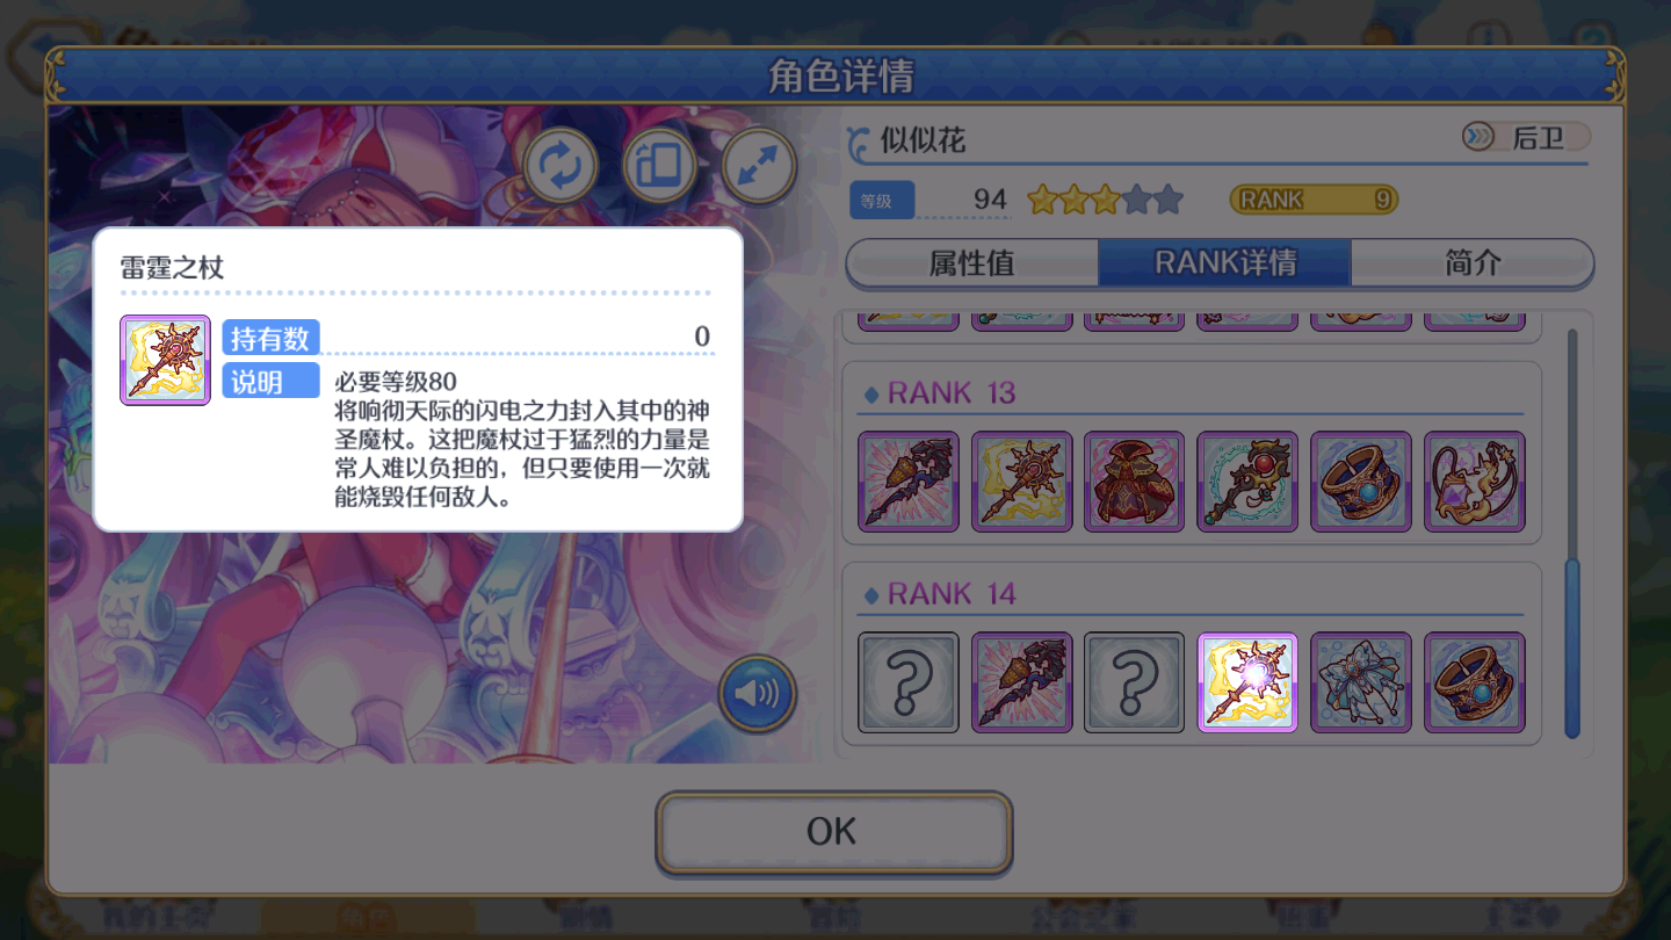Select the second unknown question-mark item in RANK 14
Screen dimensions: 1671x940
(1134, 682)
